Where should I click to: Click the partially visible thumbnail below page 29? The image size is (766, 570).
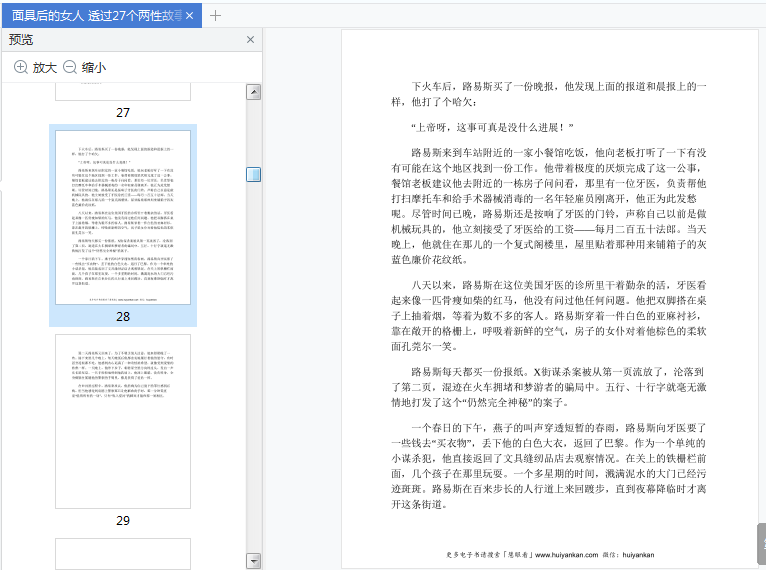click(x=123, y=554)
